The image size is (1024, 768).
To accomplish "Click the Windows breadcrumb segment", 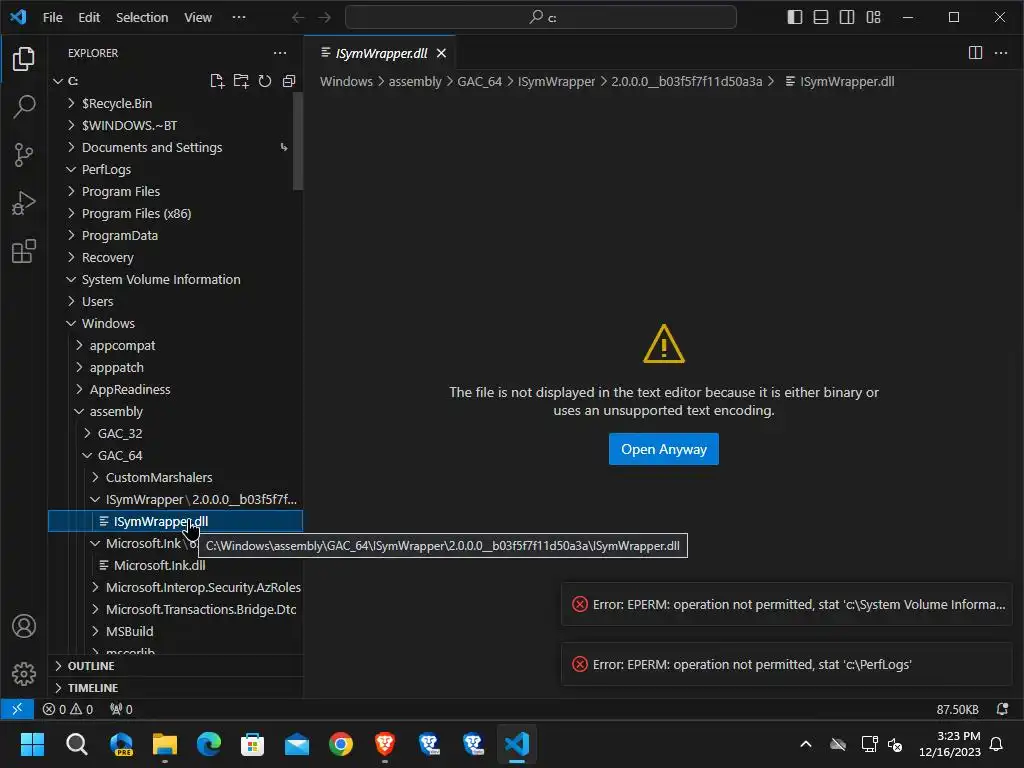I will coord(346,82).
